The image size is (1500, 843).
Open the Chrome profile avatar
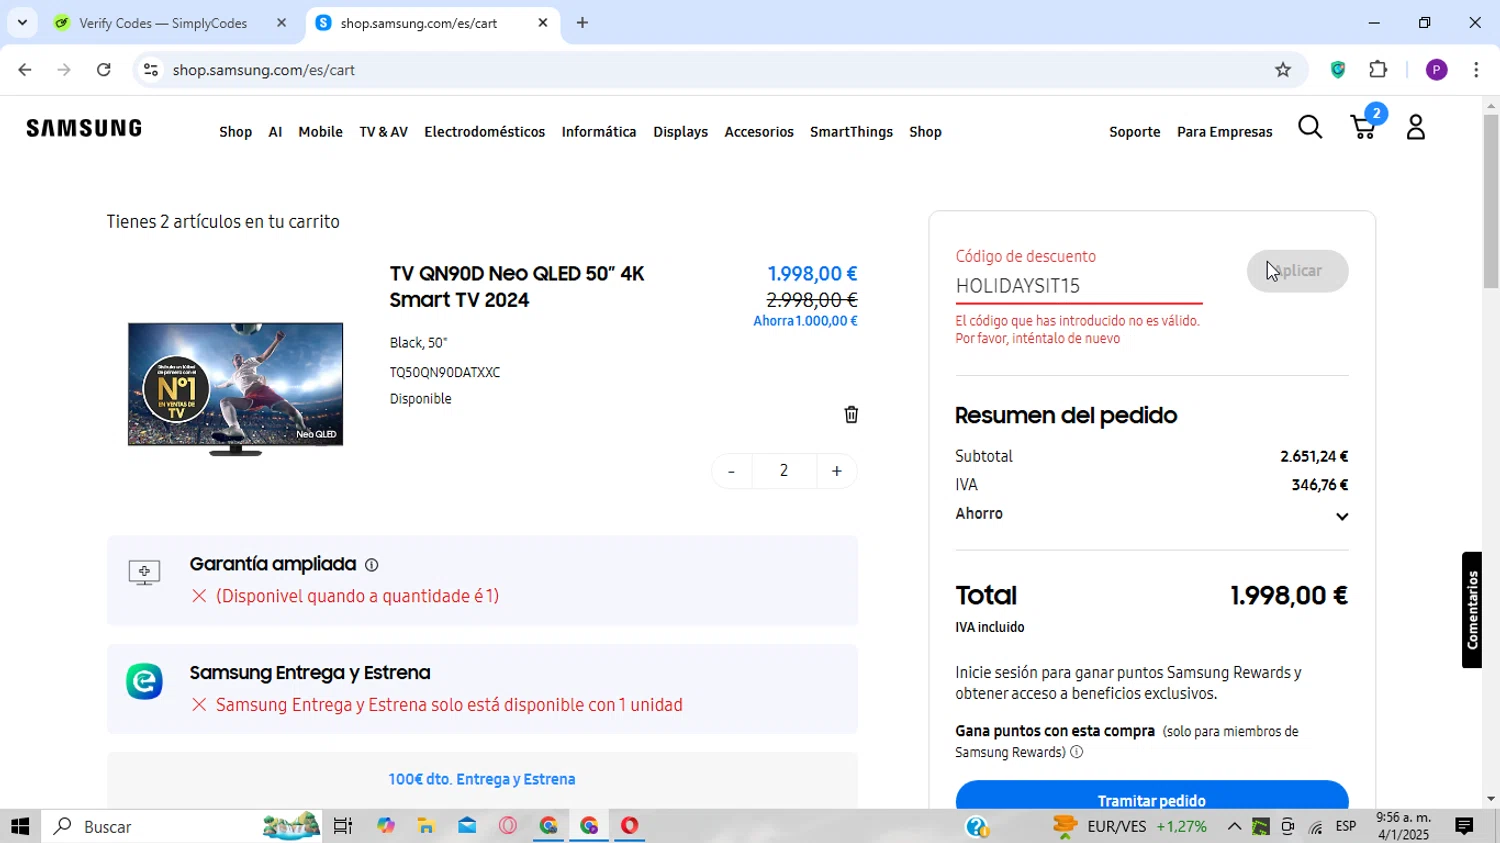pyautogui.click(x=1437, y=70)
